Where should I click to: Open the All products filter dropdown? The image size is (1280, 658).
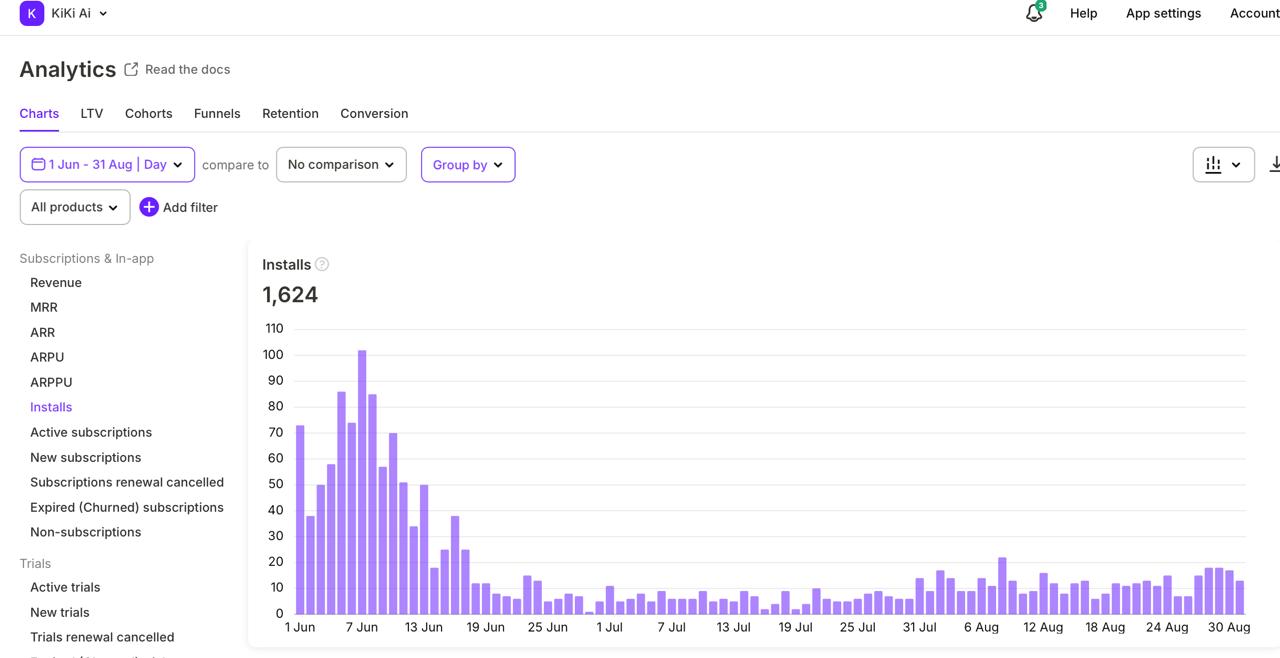pos(75,207)
